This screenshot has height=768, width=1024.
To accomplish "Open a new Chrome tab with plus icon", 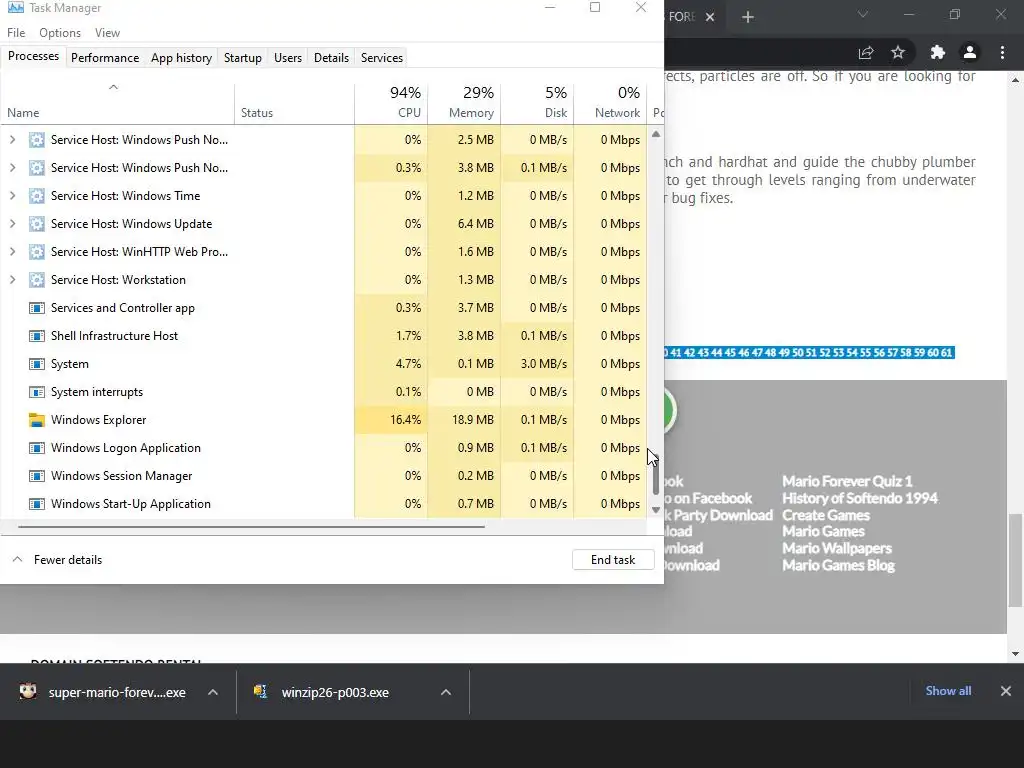I will point(748,17).
